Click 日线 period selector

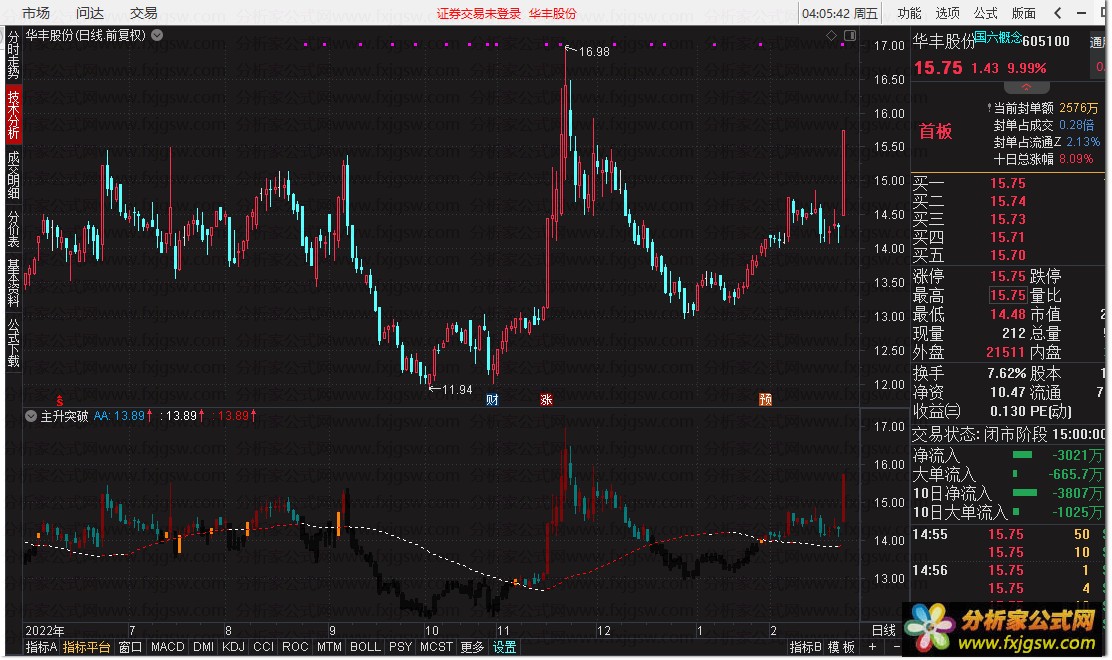(x=884, y=630)
